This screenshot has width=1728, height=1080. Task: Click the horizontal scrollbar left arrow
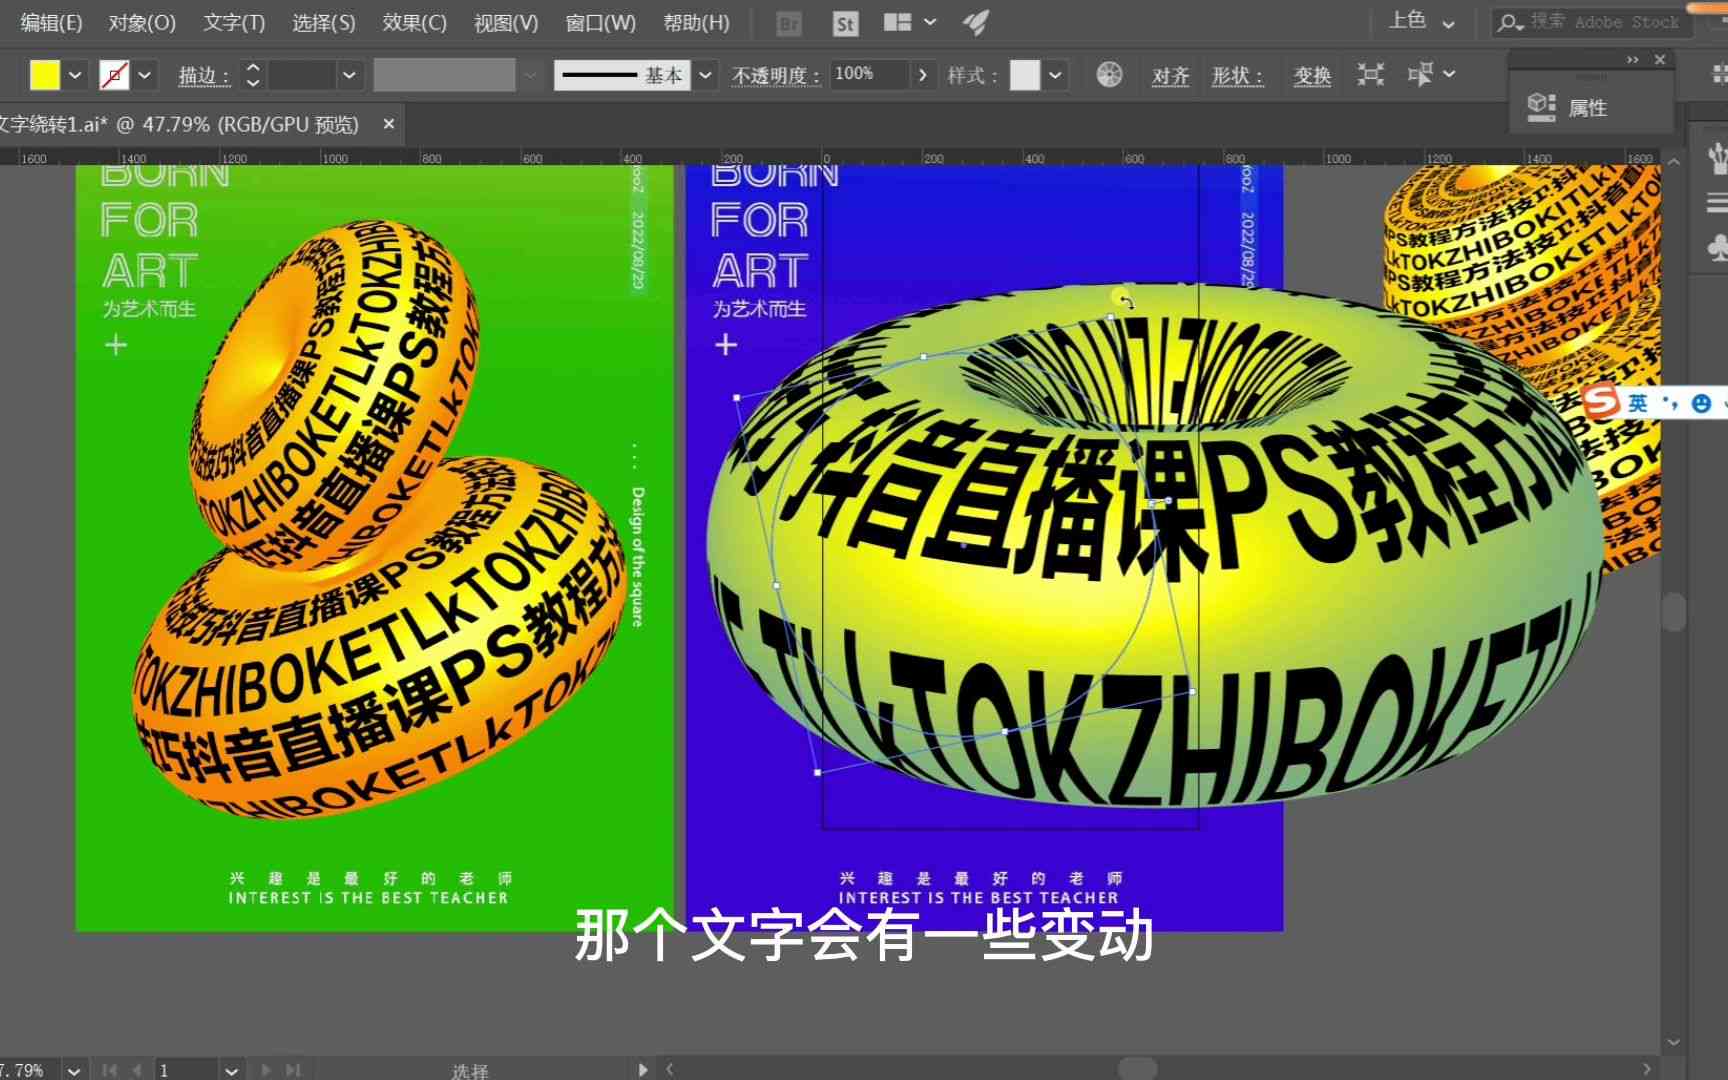pyautogui.click(x=669, y=1069)
